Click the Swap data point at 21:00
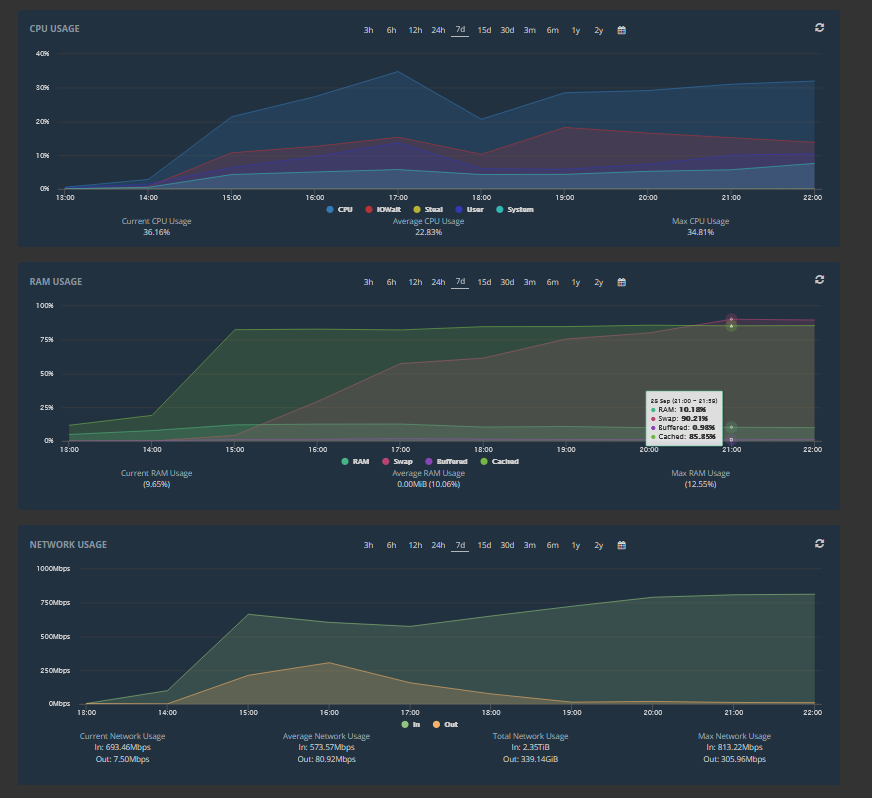The height and width of the screenshot is (798, 872). point(731,320)
